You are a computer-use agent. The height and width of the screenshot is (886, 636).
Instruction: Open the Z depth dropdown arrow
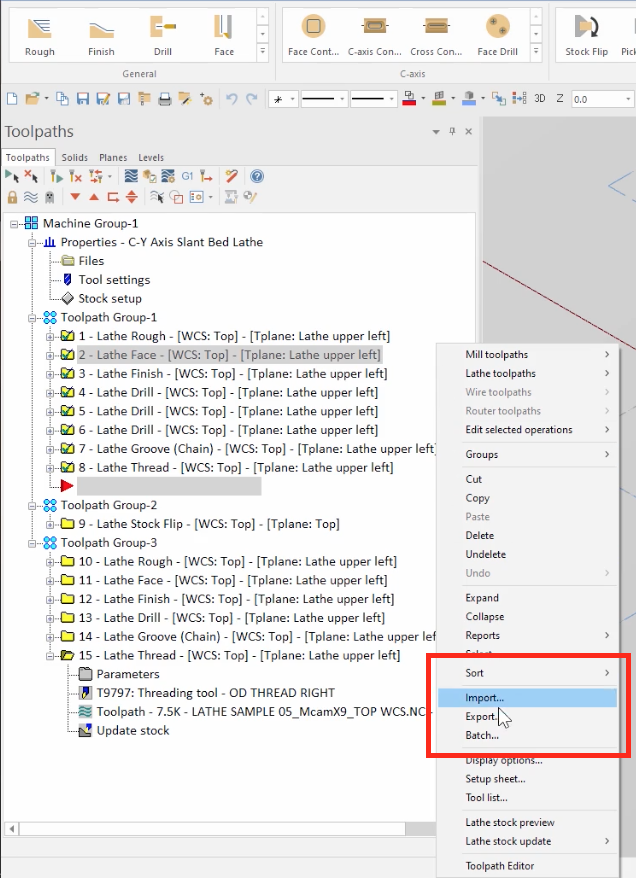pyautogui.click(x=628, y=99)
